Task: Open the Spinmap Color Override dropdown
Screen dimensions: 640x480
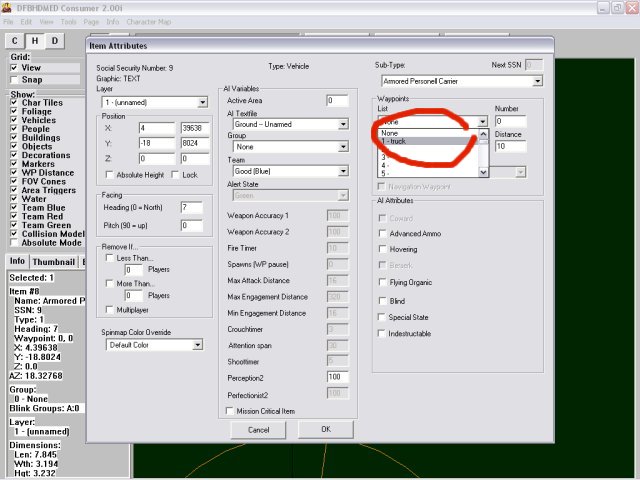Action: (x=196, y=344)
